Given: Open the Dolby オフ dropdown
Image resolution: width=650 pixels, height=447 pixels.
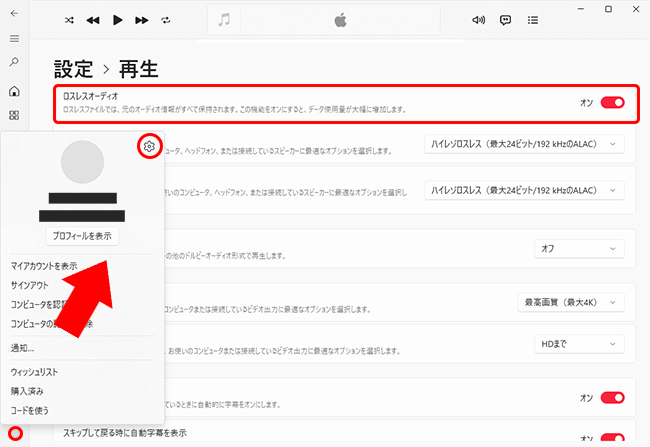Looking at the screenshot, I should [x=579, y=248].
